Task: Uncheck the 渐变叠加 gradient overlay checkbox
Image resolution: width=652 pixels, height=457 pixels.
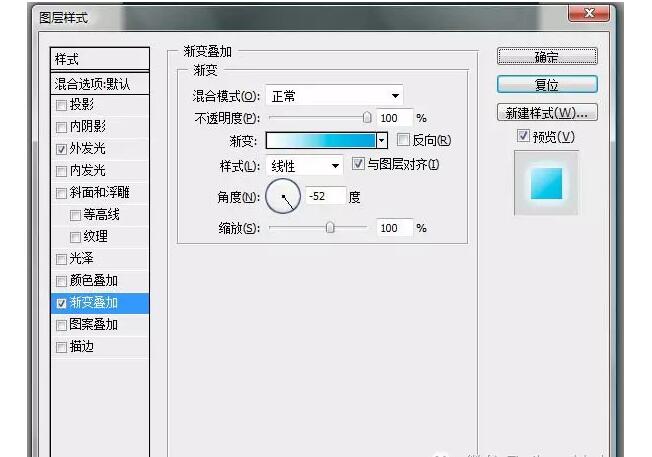Action: pyautogui.click(x=61, y=303)
